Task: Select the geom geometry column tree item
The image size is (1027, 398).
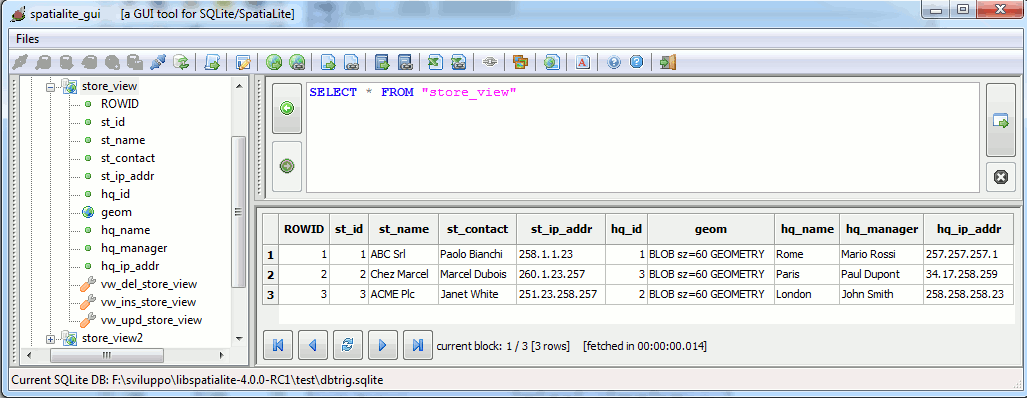Action: click(x=116, y=212)
